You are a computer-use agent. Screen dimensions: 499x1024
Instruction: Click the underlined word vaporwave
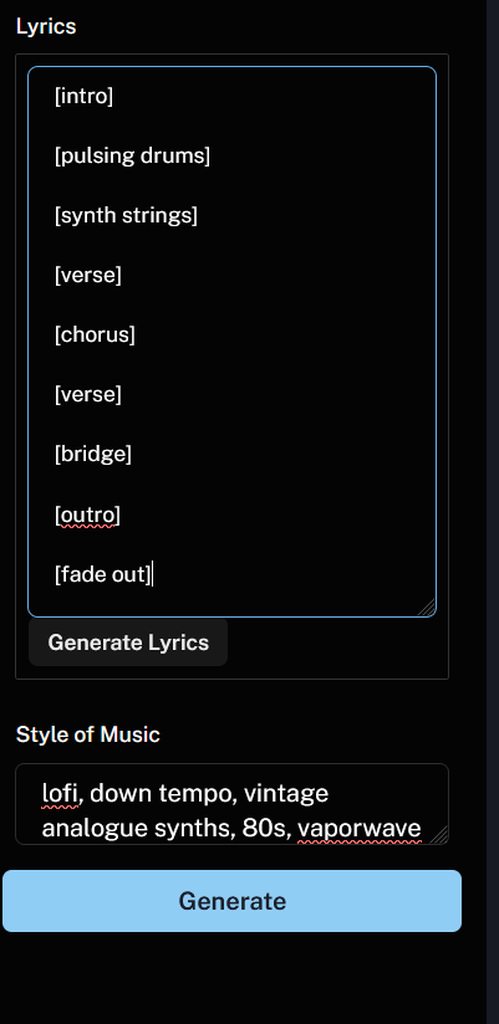coord(359,828)
